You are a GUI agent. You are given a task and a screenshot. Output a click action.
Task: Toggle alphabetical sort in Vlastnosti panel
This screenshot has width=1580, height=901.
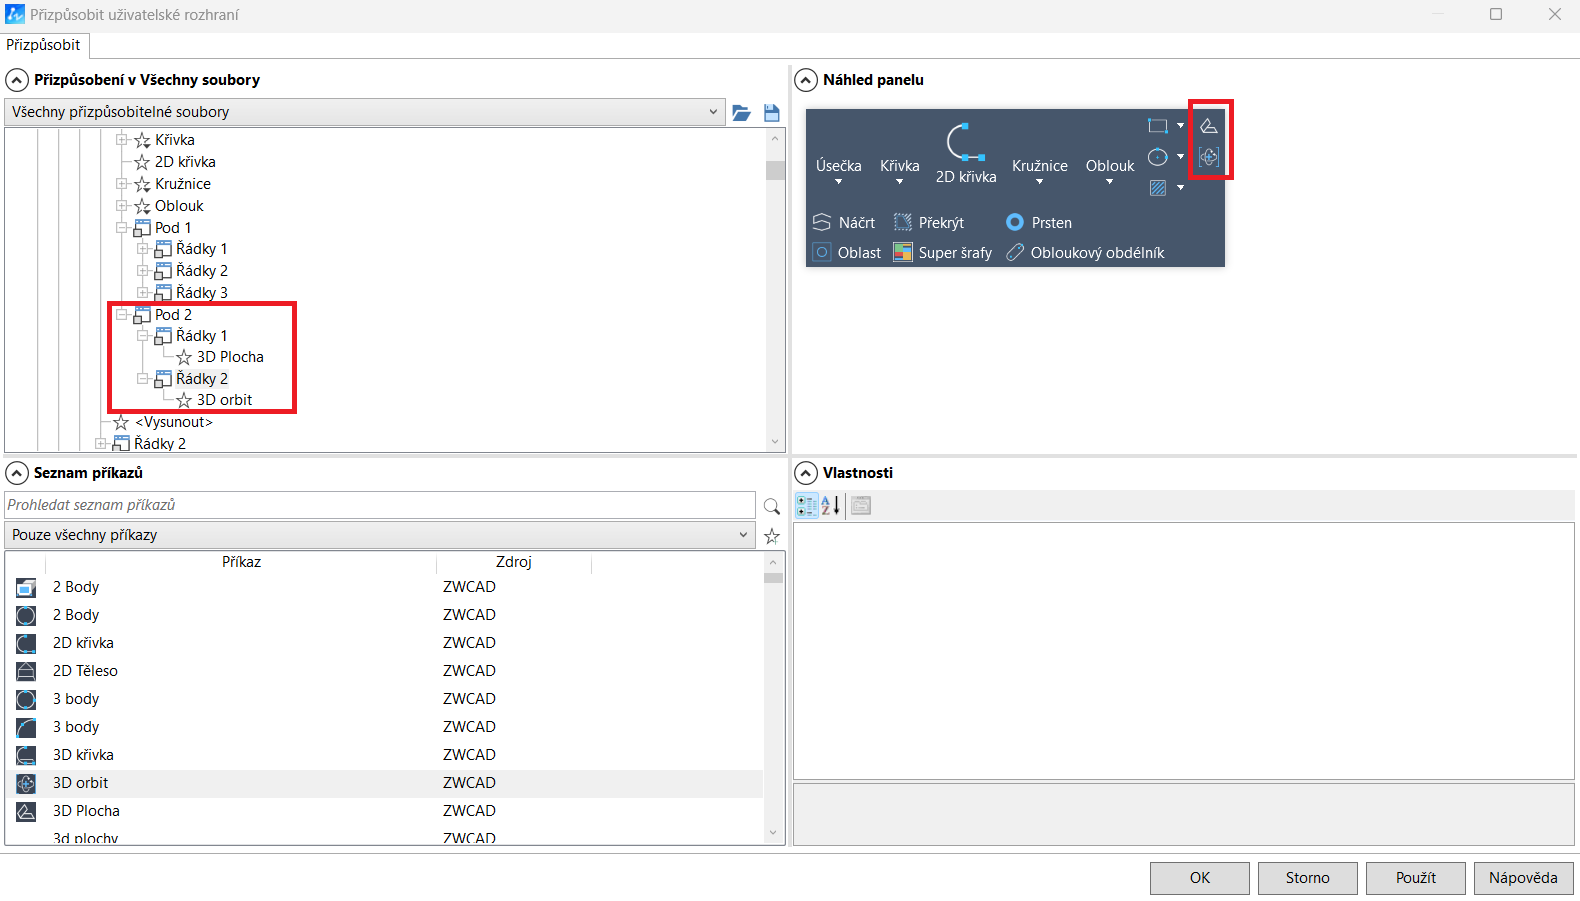tap(830, 506)
